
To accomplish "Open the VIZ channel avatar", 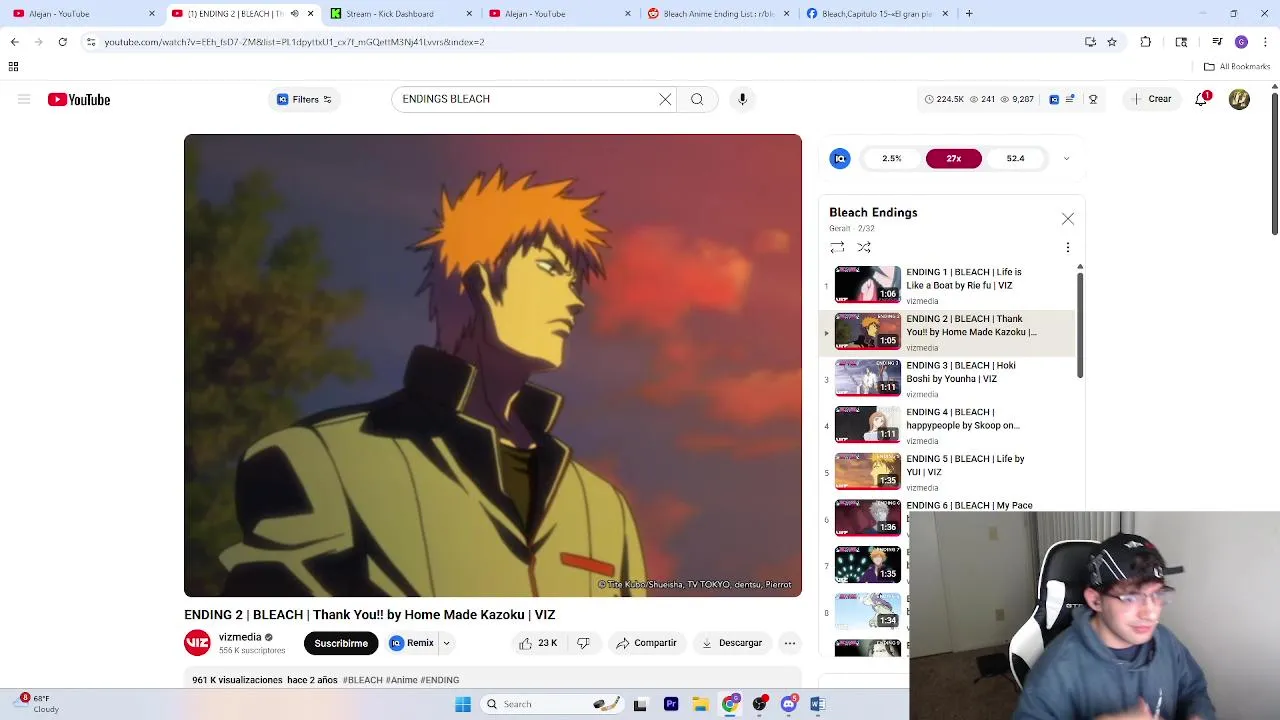I will click(x=197, y=643).
